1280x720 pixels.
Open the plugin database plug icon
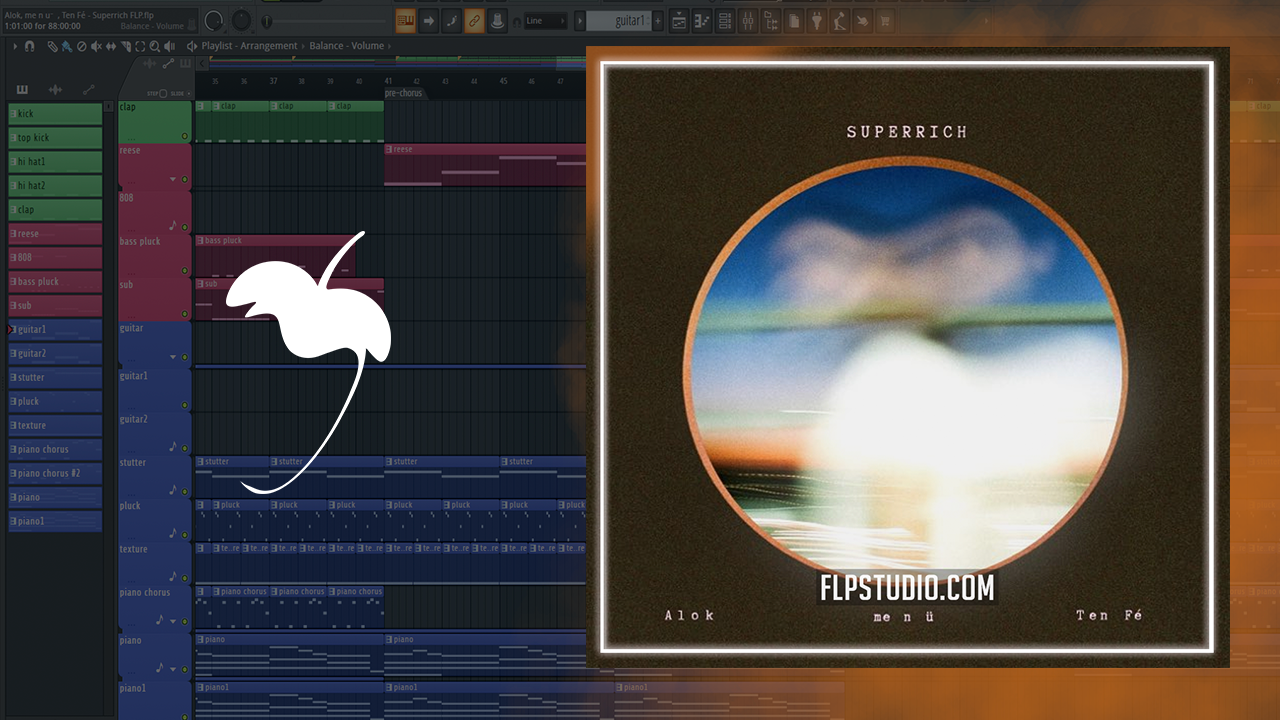[816, 21]
